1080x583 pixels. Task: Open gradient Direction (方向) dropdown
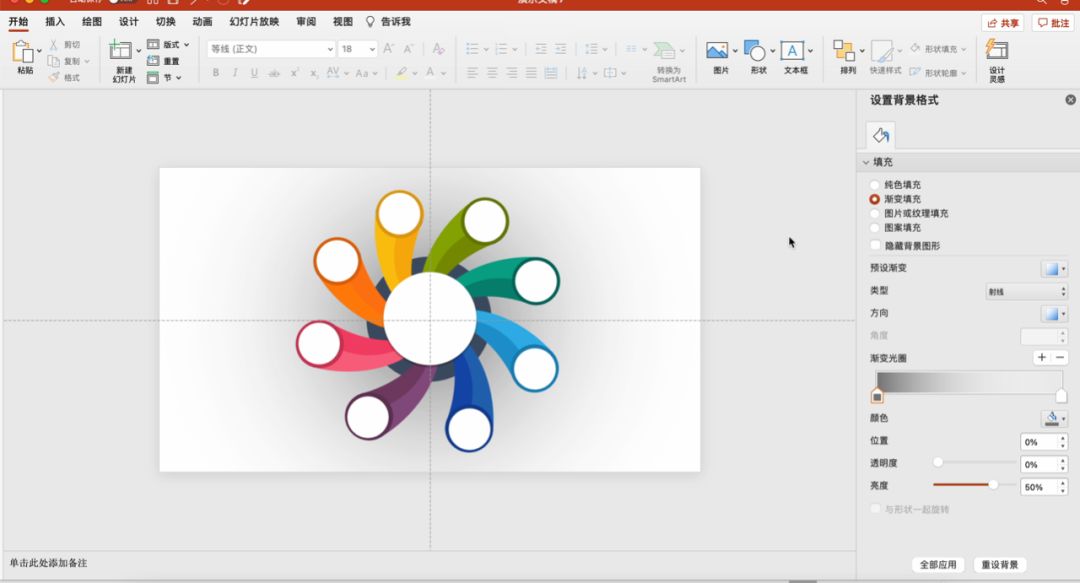coord(1054,314)
